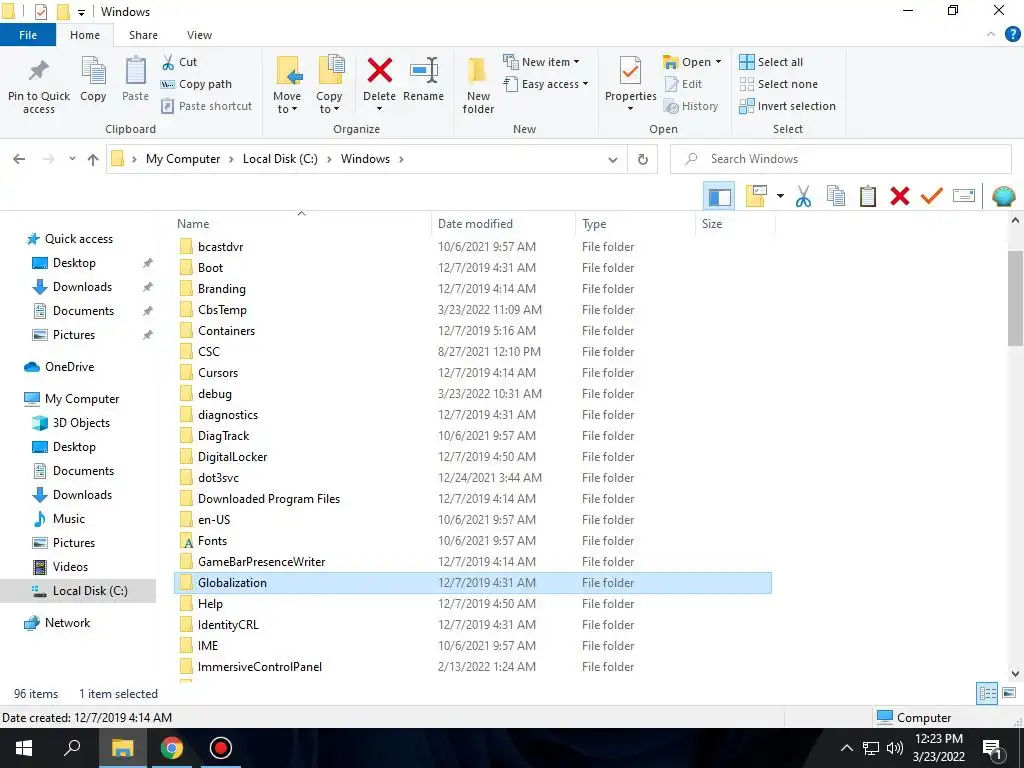Rename the selected folder via ribbon
The height and width of the screenshot is (768, 1024).
[x=423, y=79]
